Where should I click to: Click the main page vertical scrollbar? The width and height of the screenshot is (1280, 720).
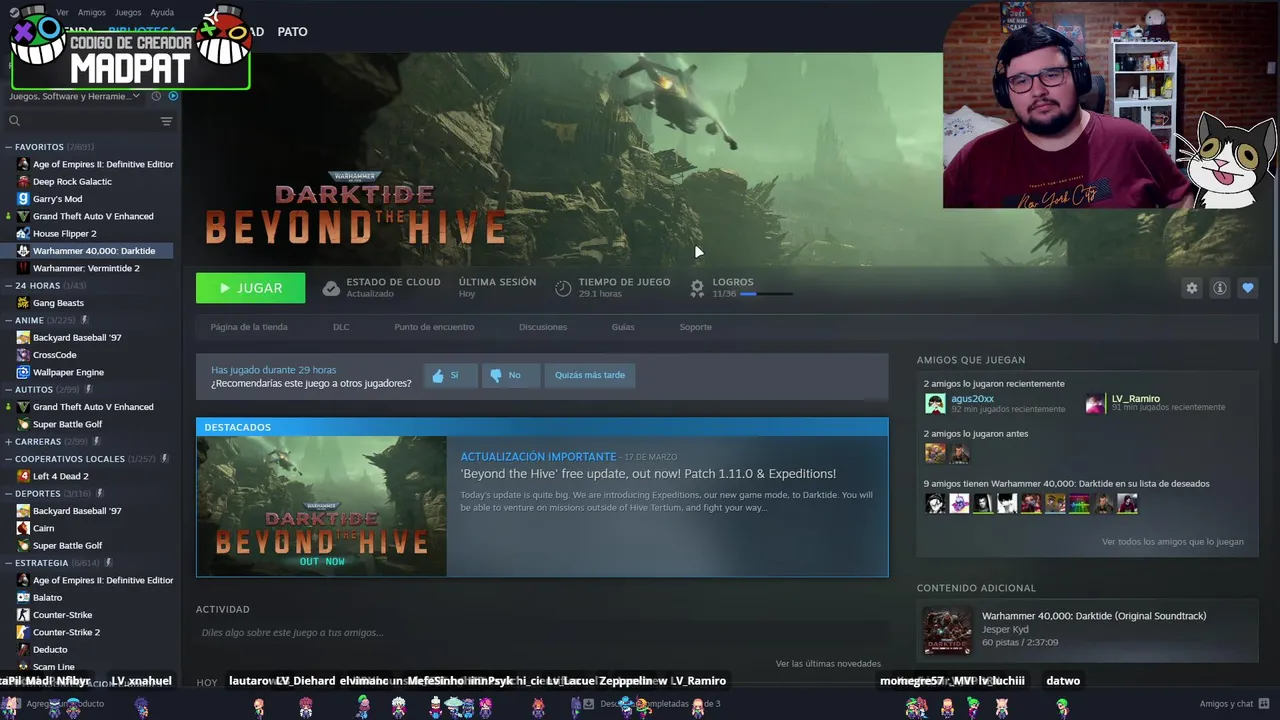[1276, 200]
